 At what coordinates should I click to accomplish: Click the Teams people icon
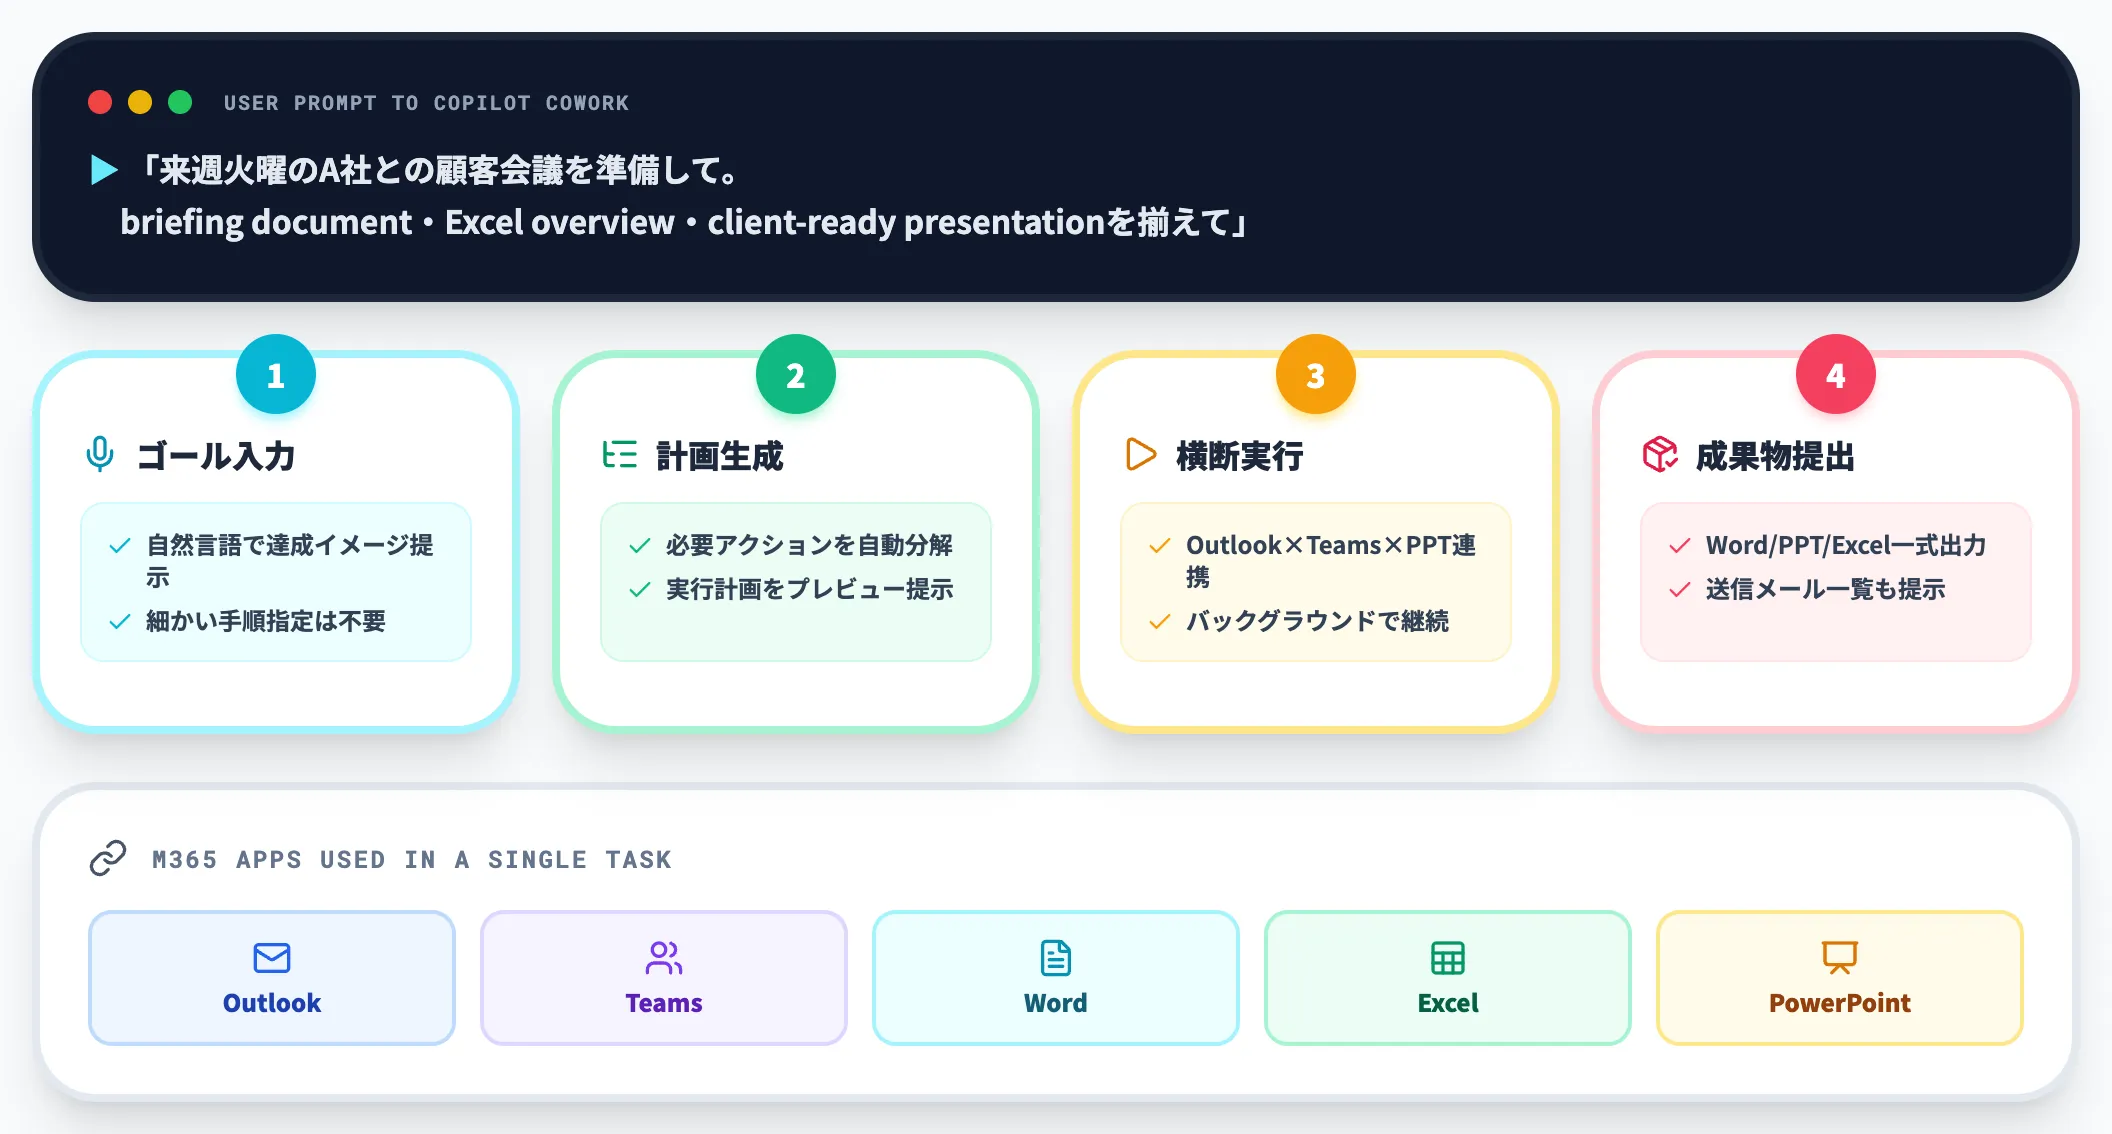point(664,958)
